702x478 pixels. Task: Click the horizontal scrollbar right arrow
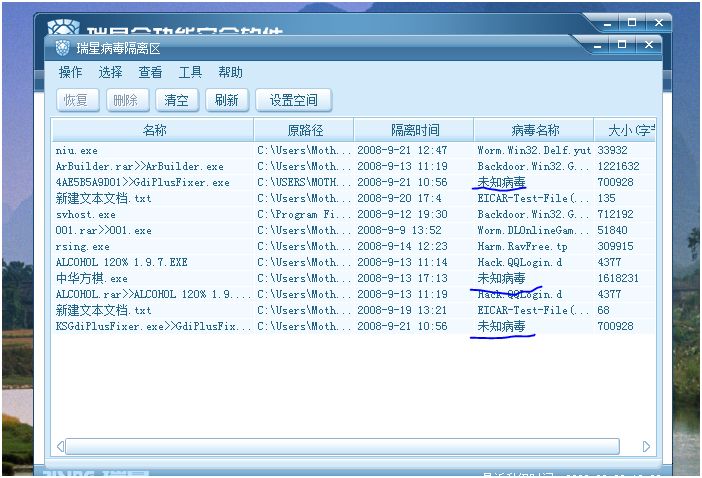click(646, 447)
